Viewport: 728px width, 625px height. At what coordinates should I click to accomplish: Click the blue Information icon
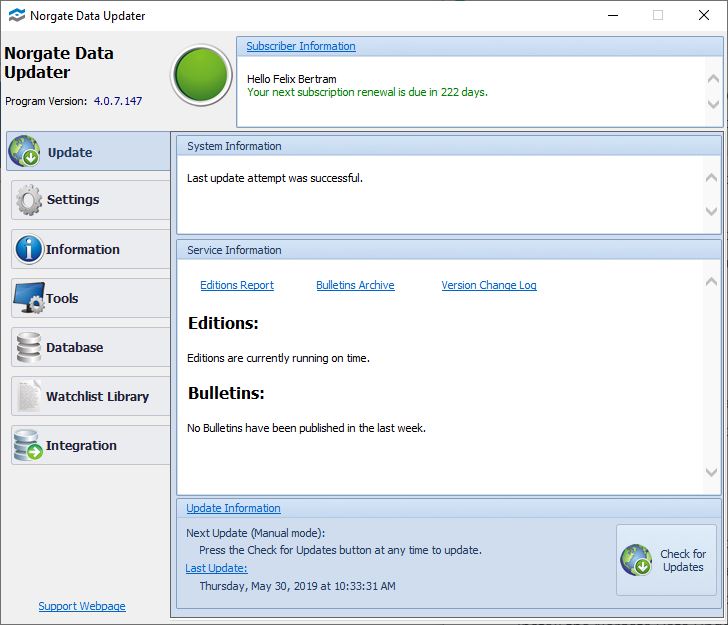29,249
